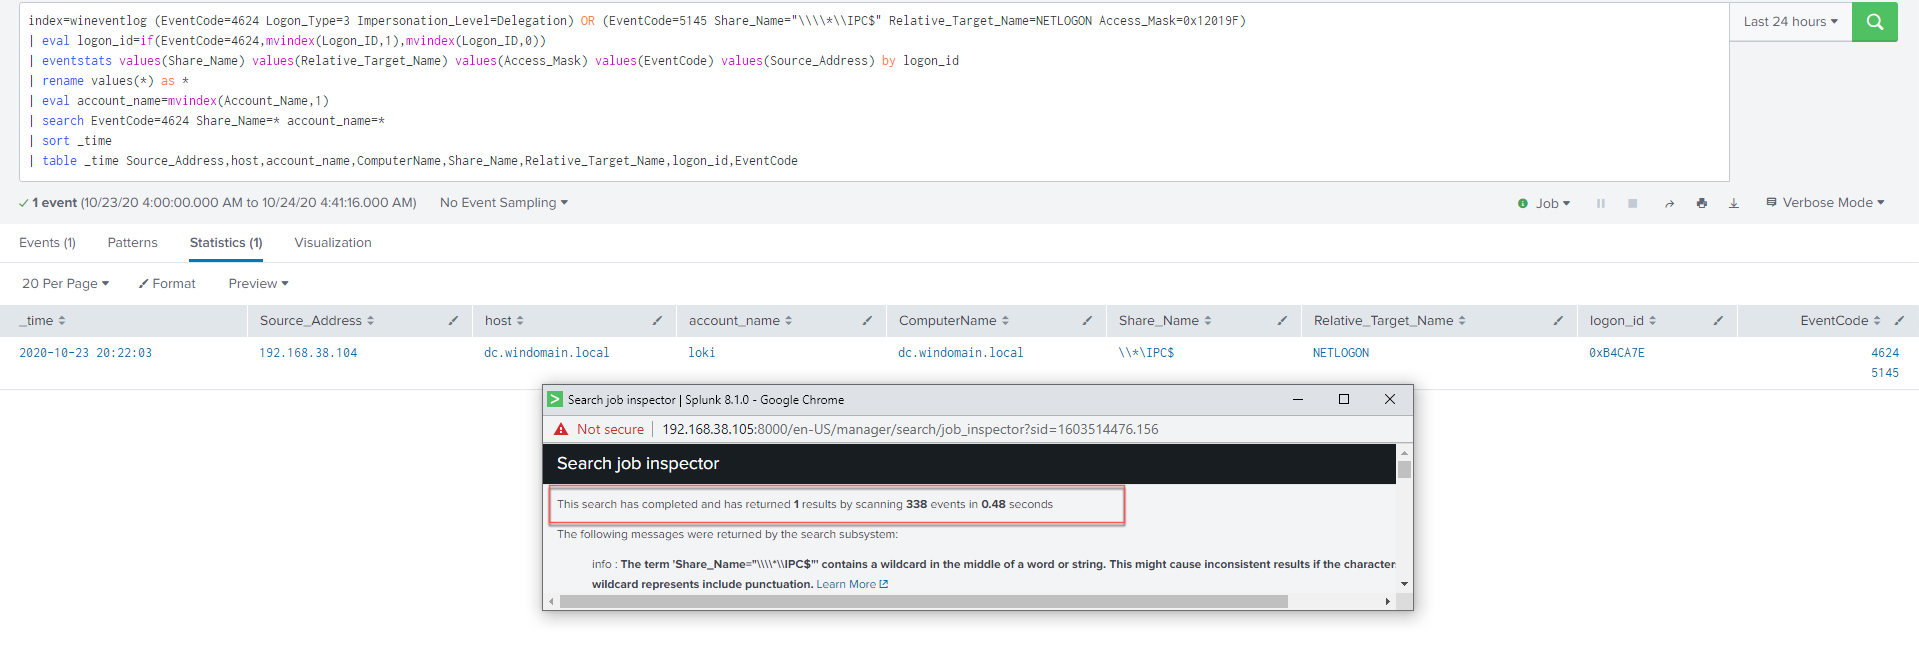The width and height of the screenshot is (1919, 646).
Task: Edit the Relative_Target_Name column with pencil icon
Action: click(1558, 320)
